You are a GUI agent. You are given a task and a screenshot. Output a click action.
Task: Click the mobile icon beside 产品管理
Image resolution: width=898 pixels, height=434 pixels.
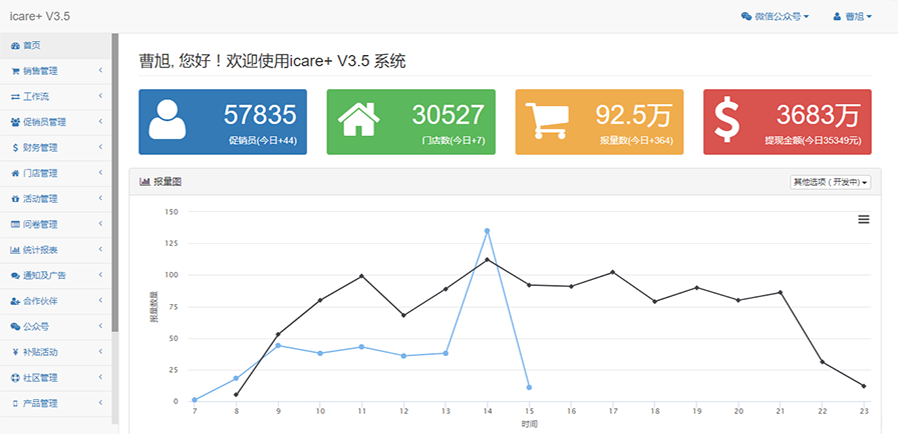tap(15, 404)
